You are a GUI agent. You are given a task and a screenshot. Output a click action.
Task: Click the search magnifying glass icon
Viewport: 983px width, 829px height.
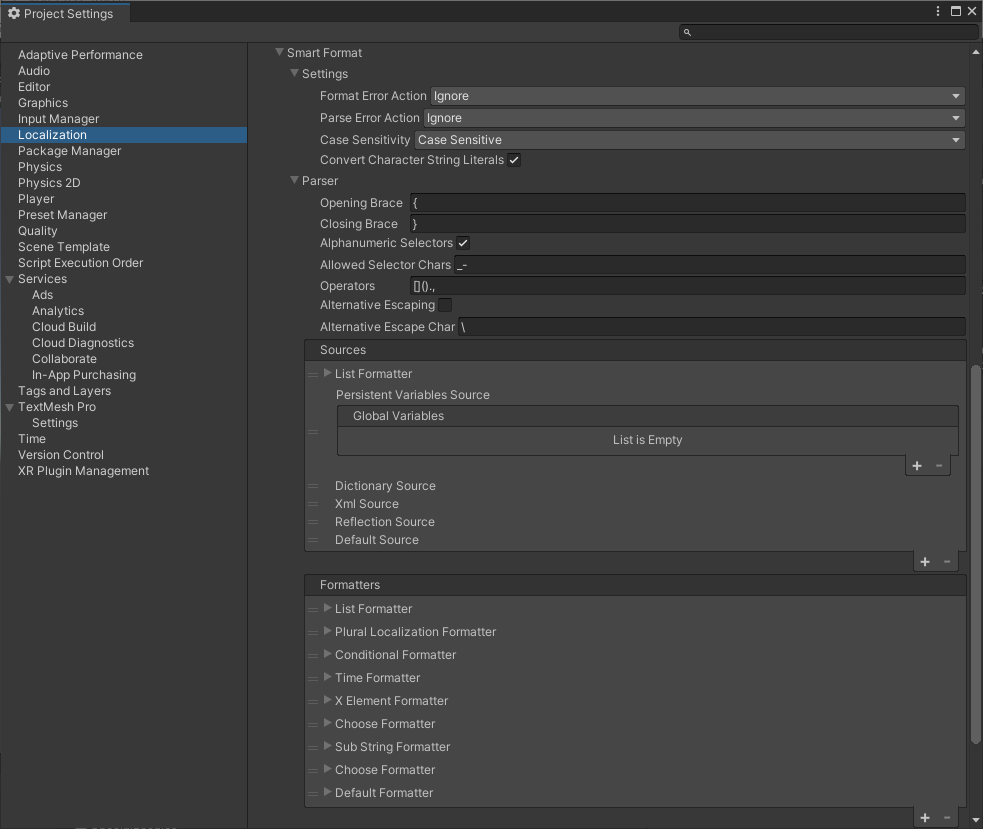pos(686,32)
